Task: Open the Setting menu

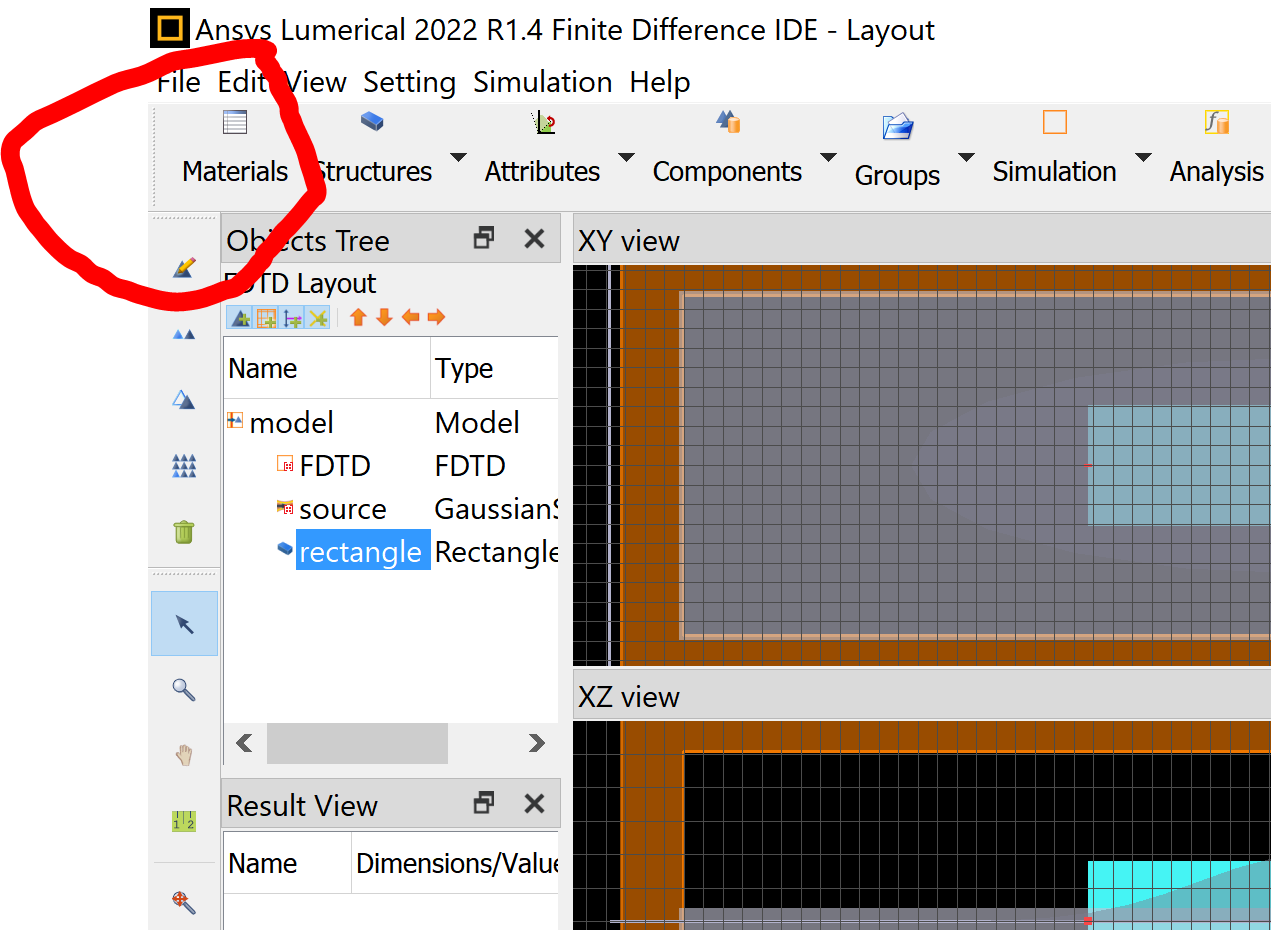Action: tap(410, 82)
